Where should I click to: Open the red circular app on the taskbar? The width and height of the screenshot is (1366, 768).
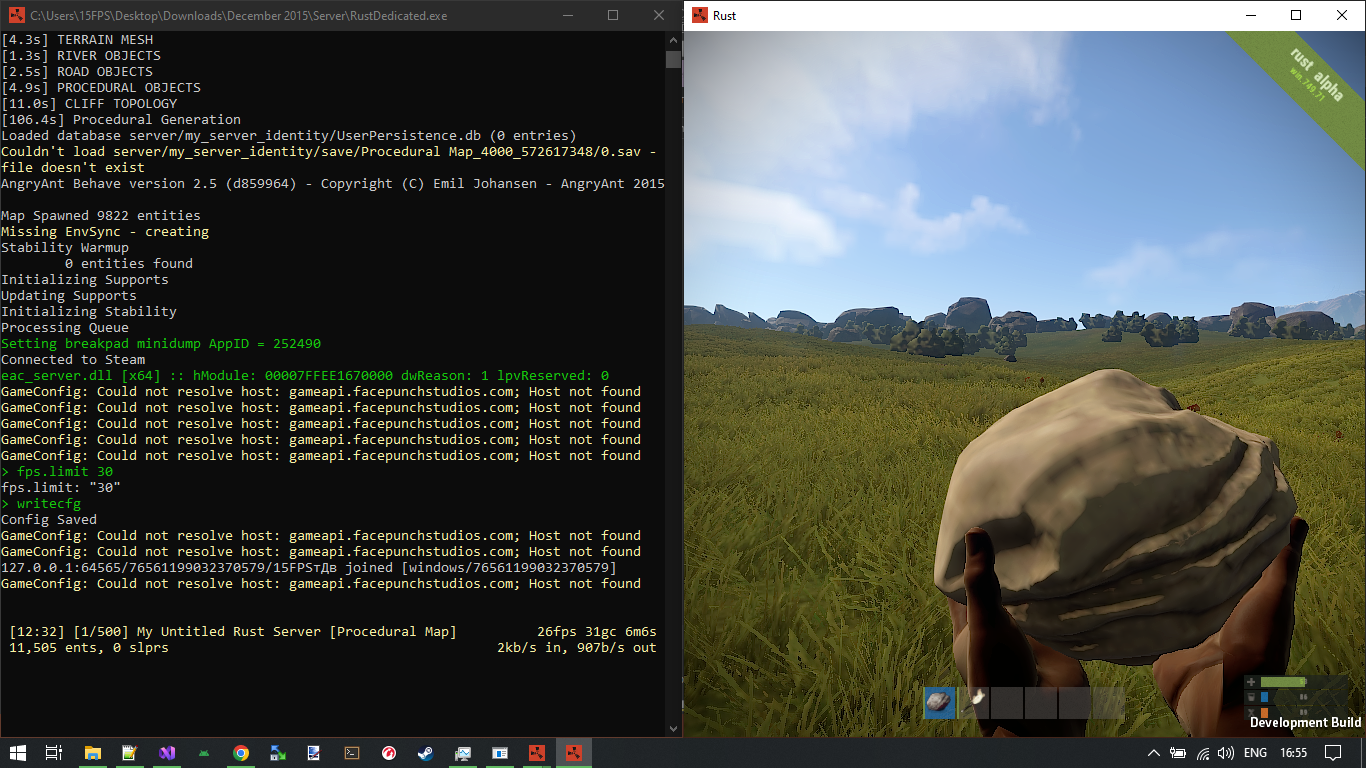389,753
